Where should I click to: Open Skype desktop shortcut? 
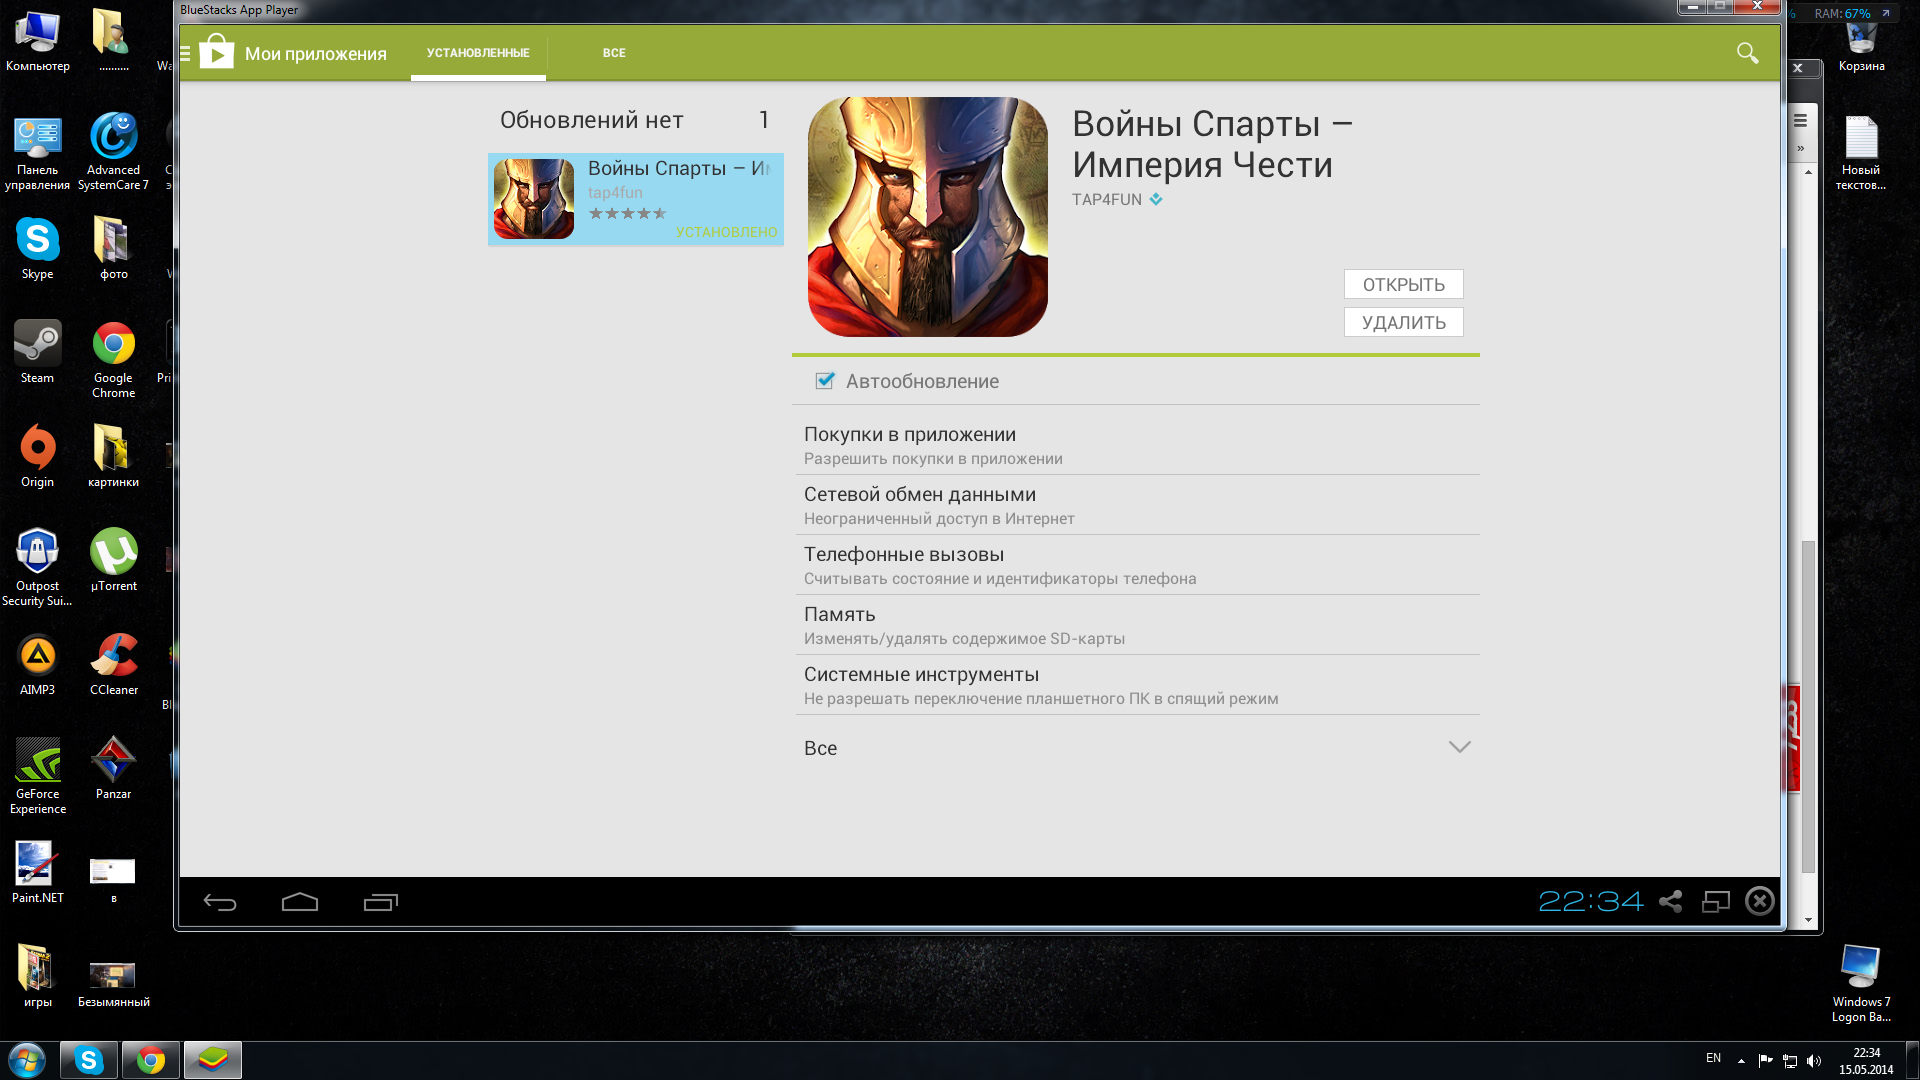pos(38,250)
